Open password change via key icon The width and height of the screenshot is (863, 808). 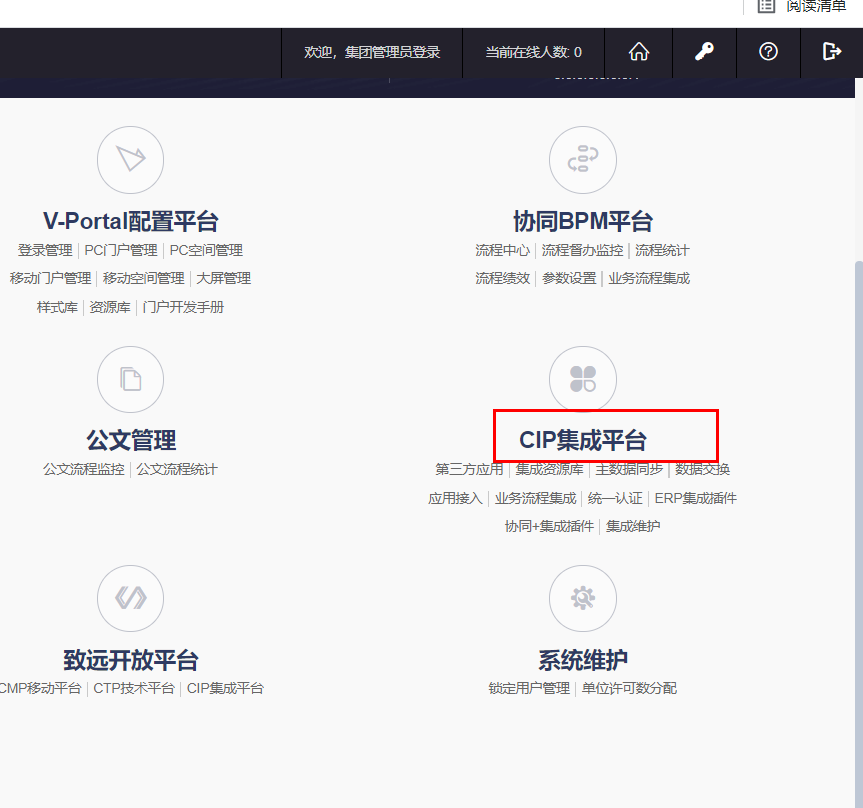pos(704,52)
